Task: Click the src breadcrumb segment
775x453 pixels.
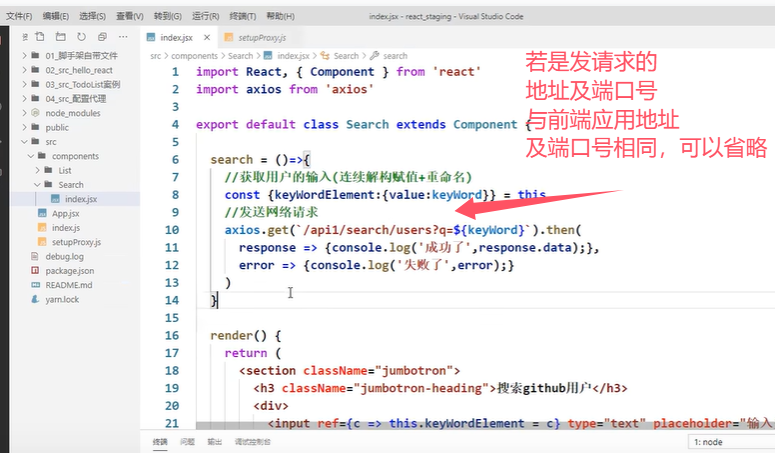Action: (x=156, y=56)
